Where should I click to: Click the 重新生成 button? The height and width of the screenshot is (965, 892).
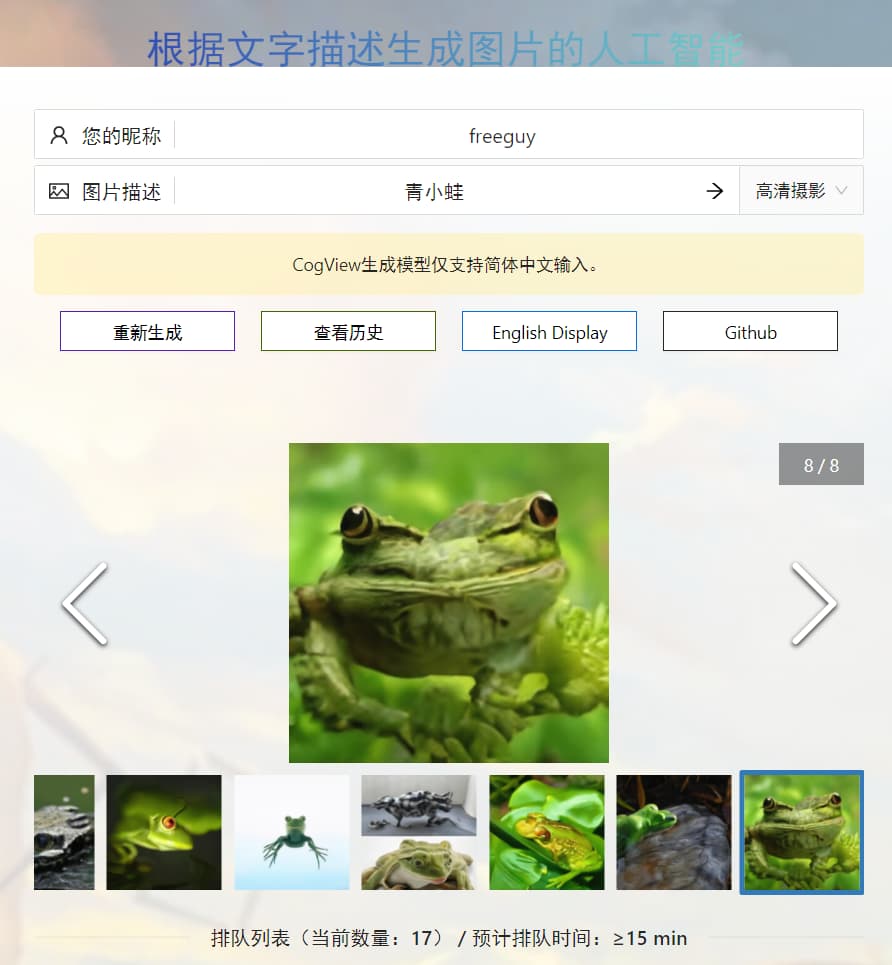click(147, 332)
